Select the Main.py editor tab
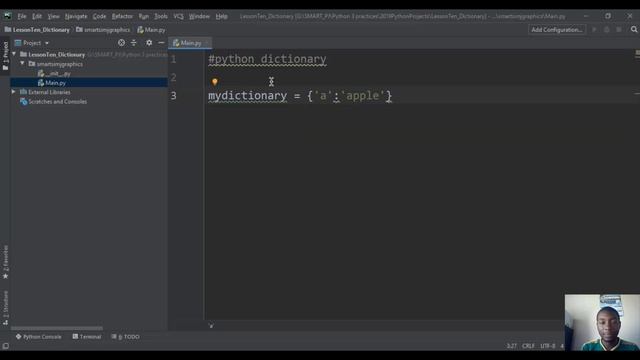 pyautogui.click(x=191, y=43)
